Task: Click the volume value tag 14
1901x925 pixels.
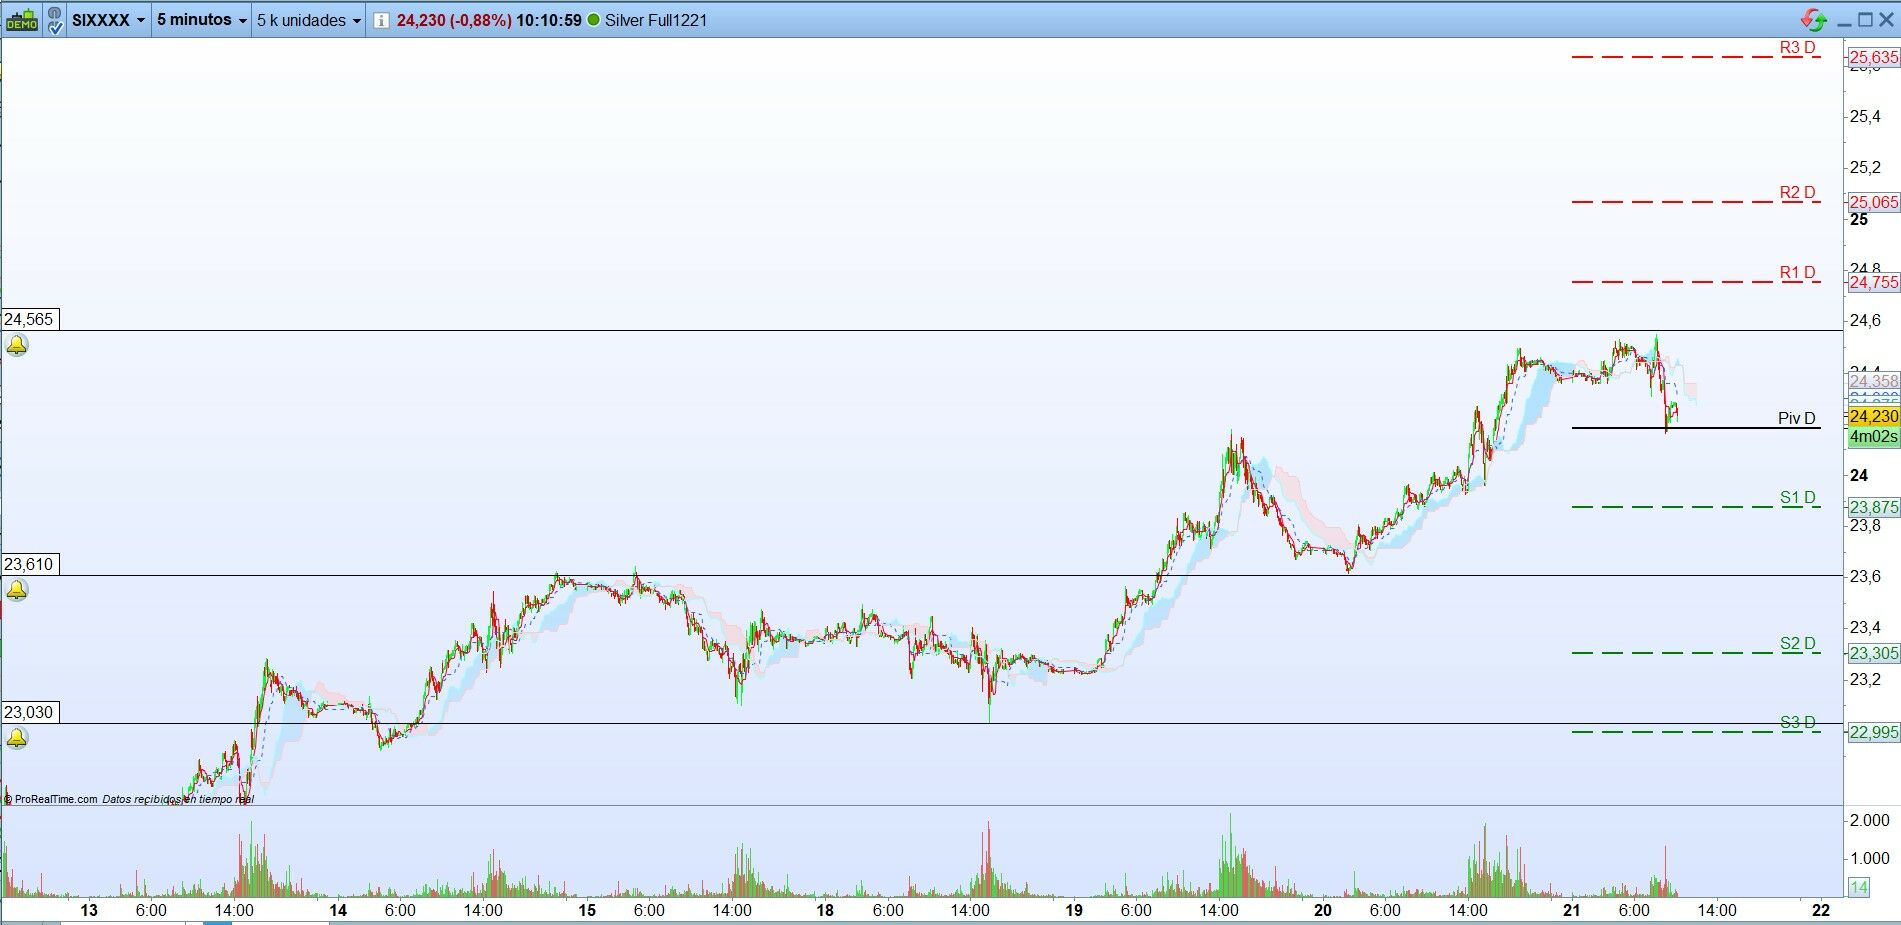Action: tap(1859, 887)
